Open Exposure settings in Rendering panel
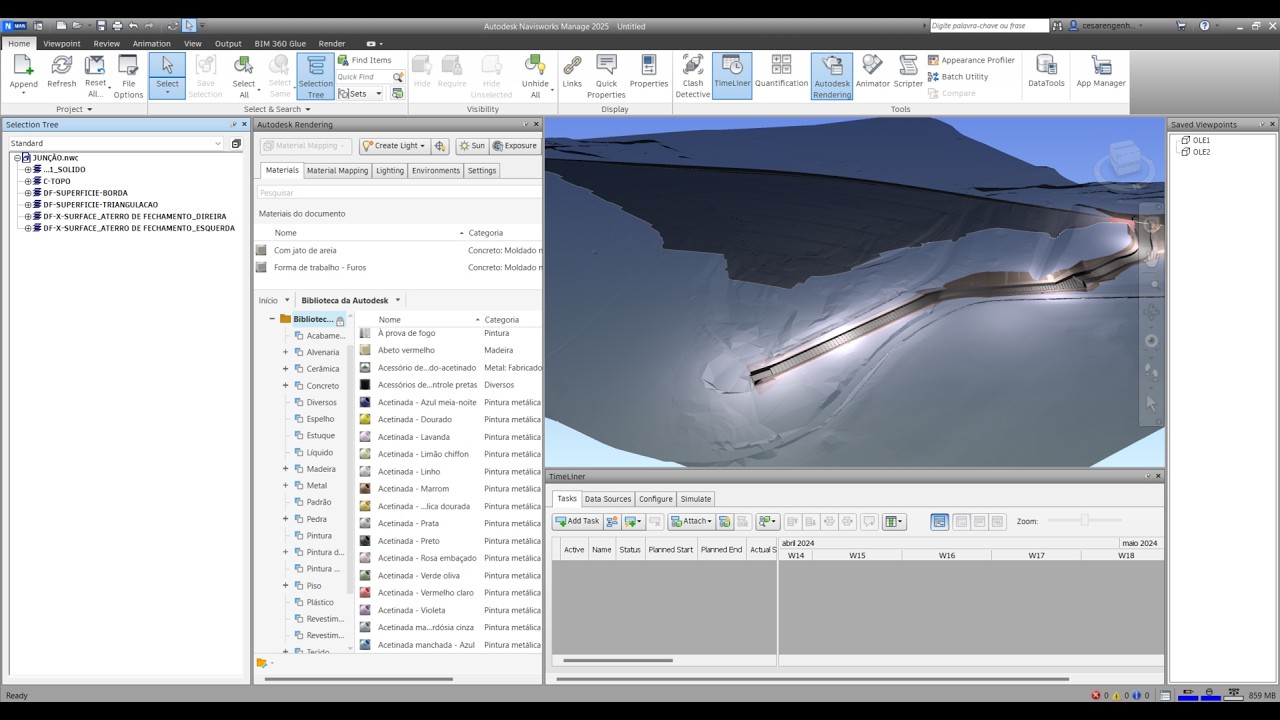Screen dimensions: 1280x720 click(514, 146)
